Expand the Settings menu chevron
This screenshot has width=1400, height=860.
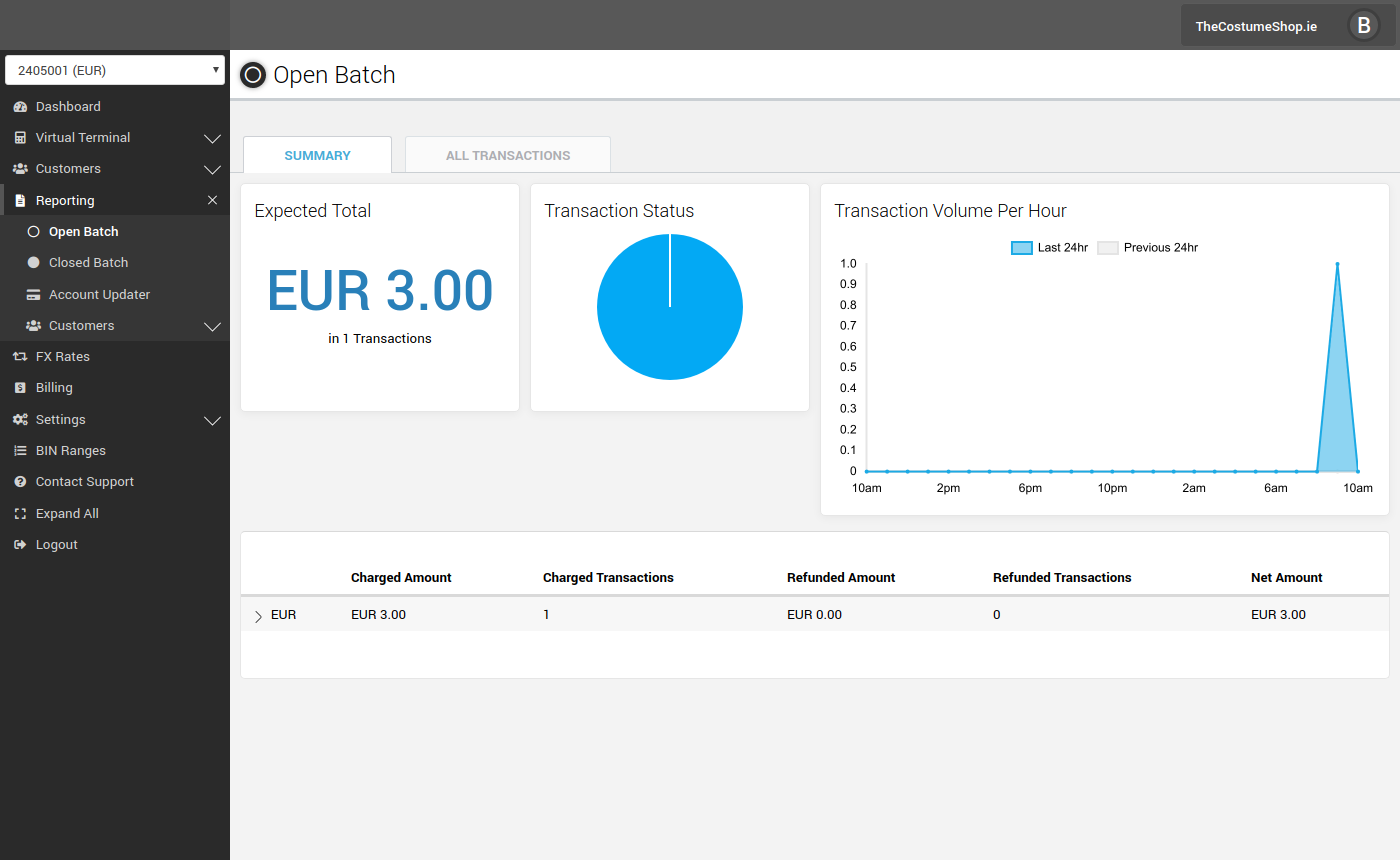212,420
